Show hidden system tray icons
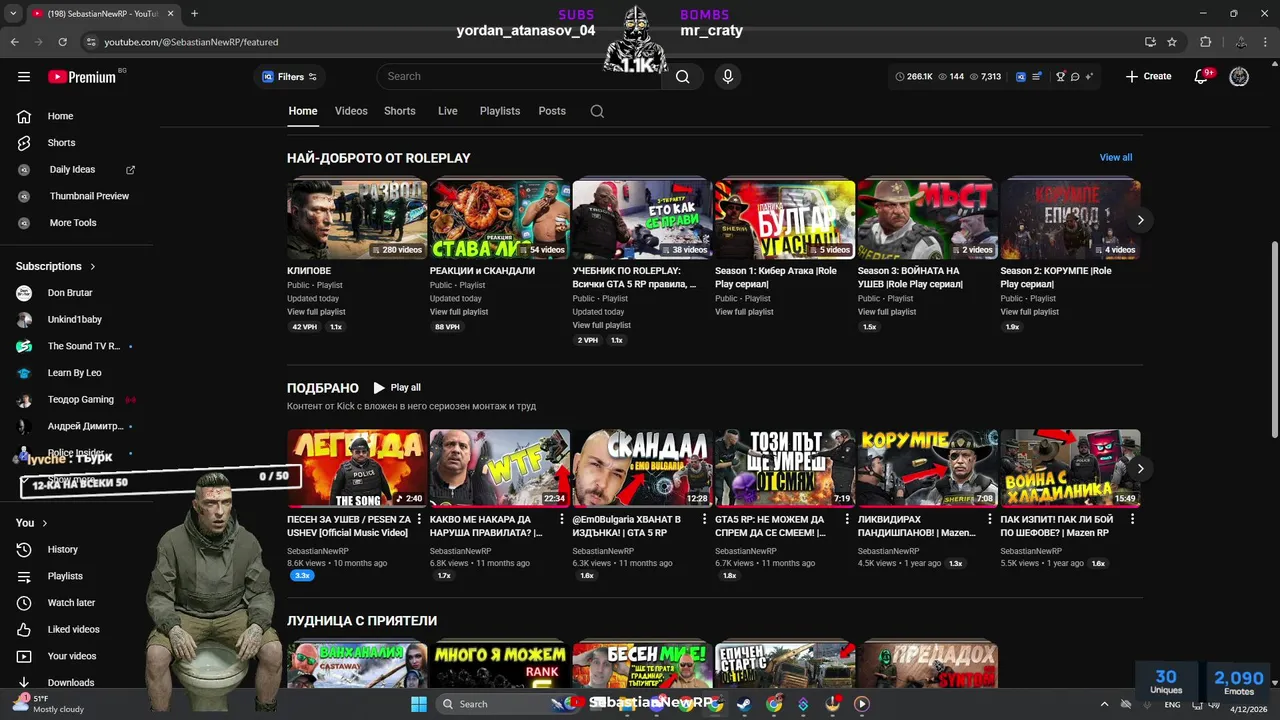Image resolution: width=1280 pixels, height=720 pixels. [1104, 704]
